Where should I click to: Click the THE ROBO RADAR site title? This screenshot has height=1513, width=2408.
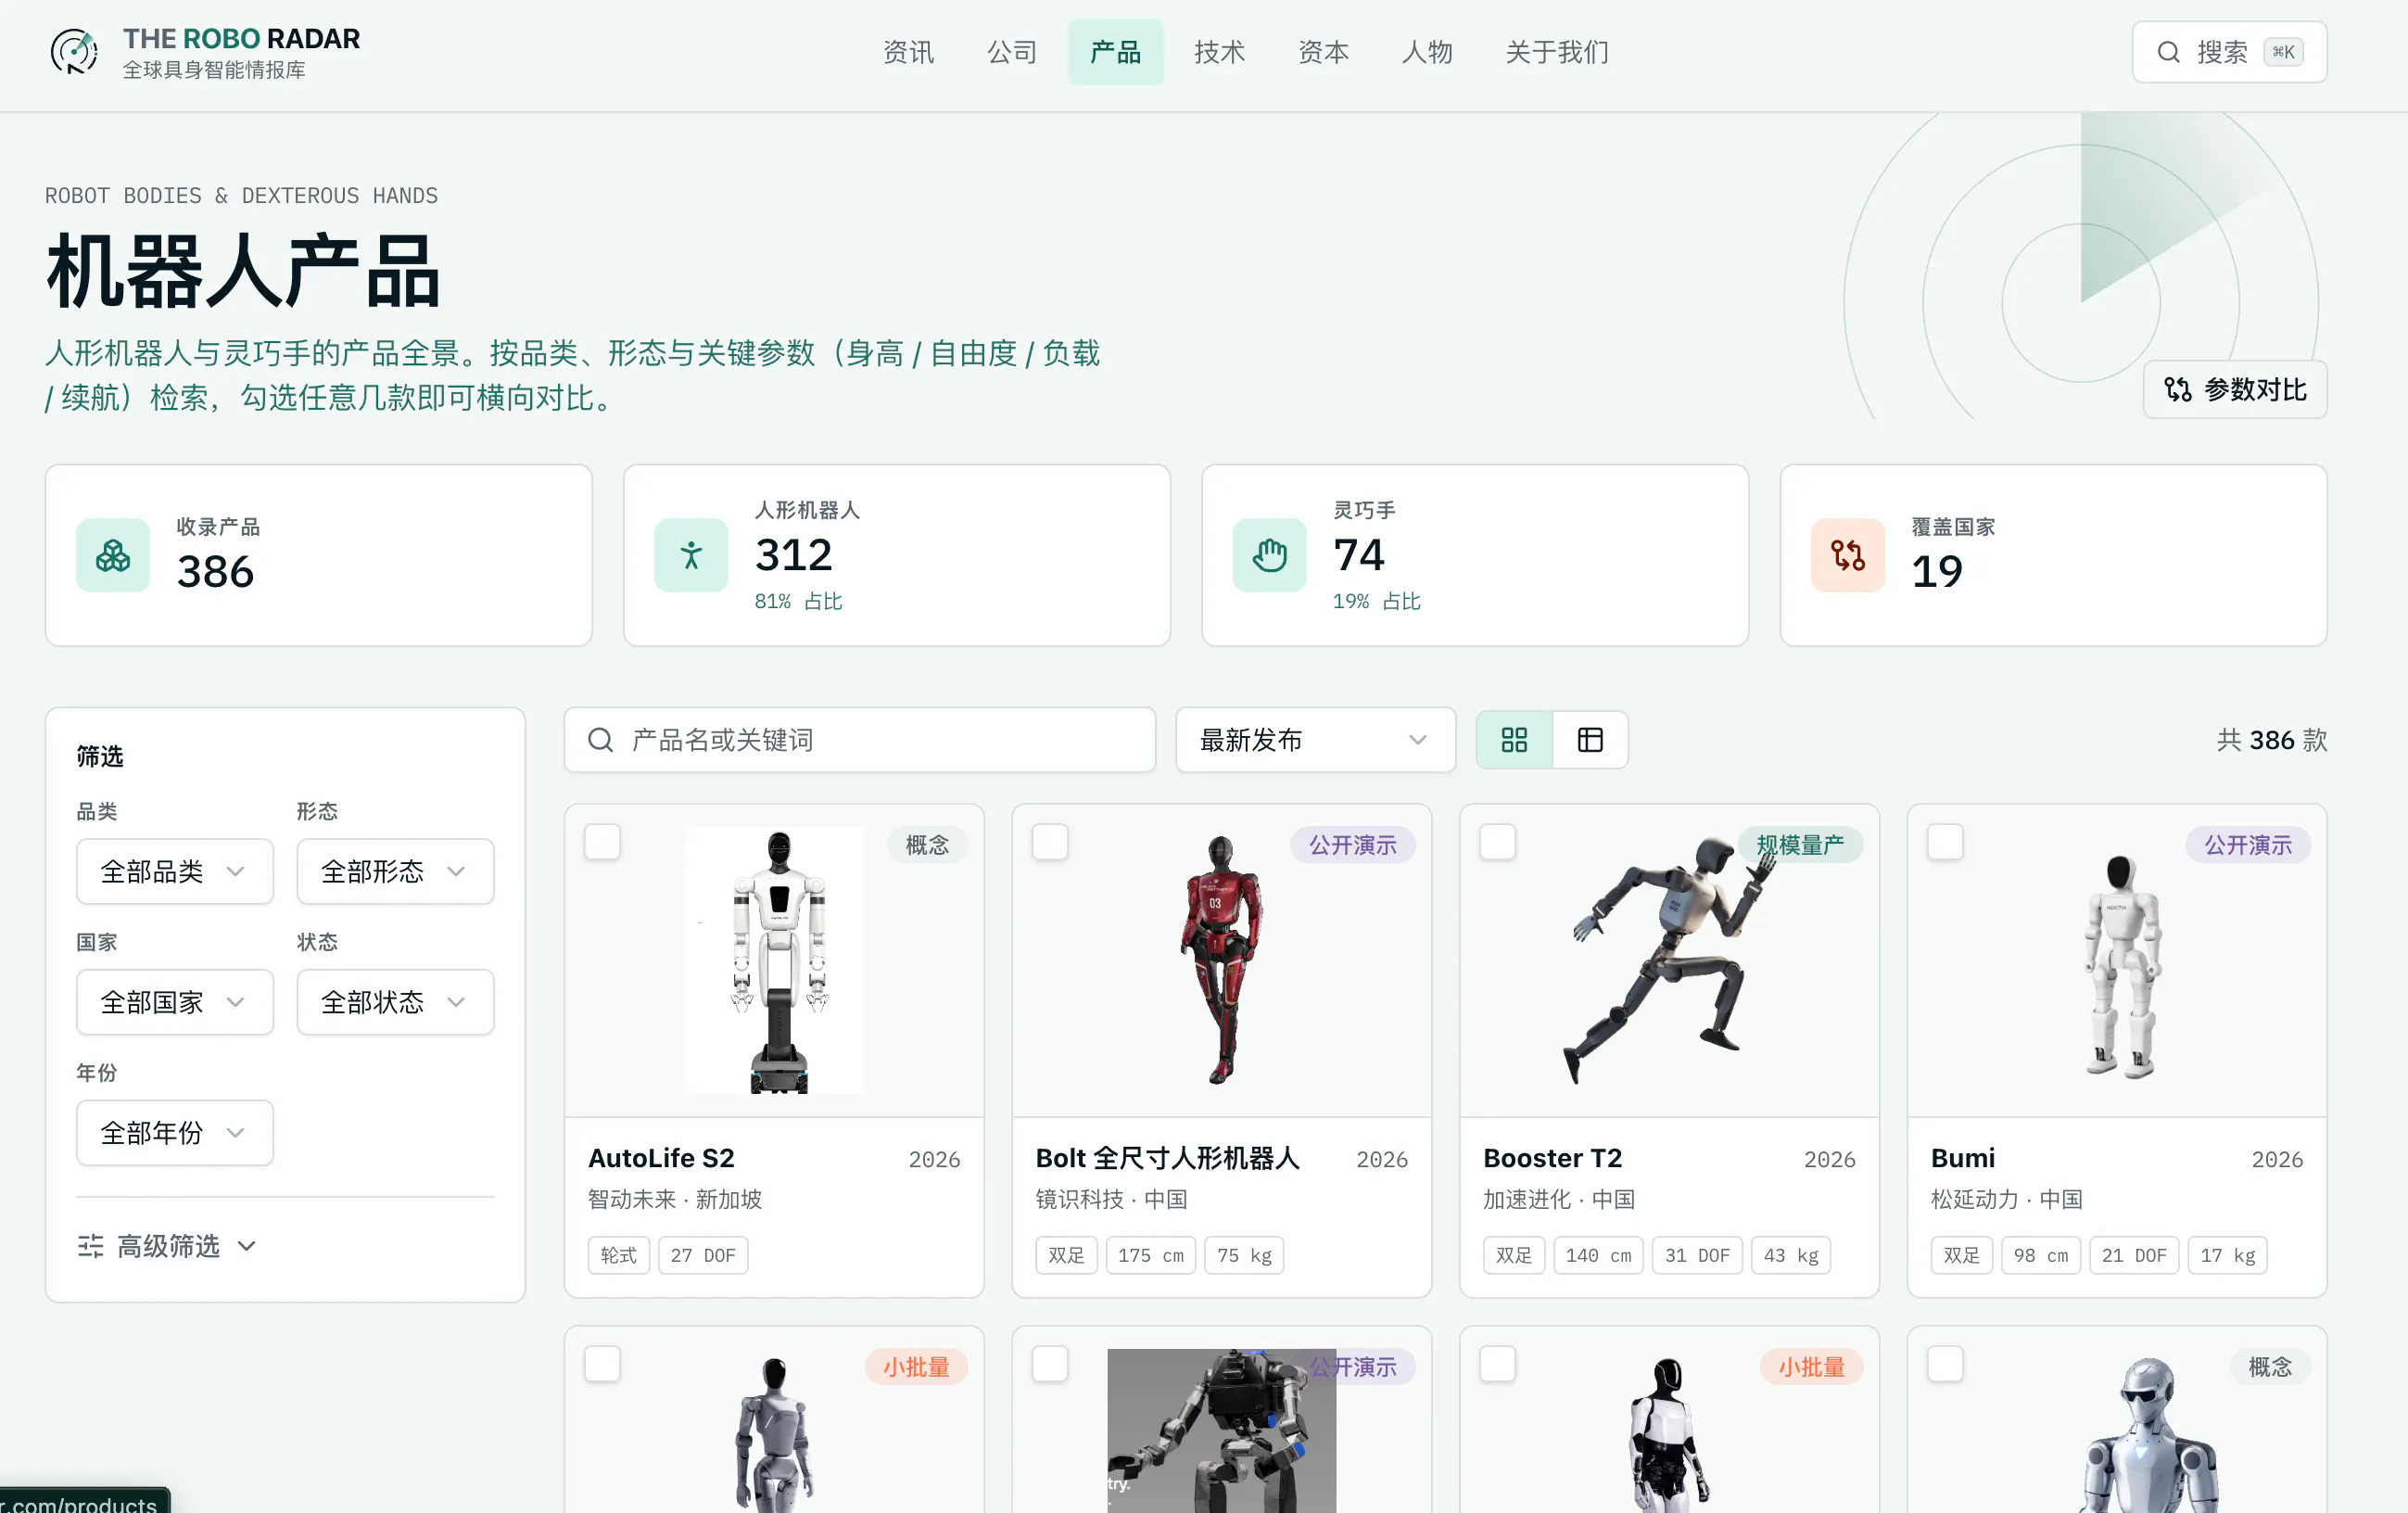[x=241, y=38]
